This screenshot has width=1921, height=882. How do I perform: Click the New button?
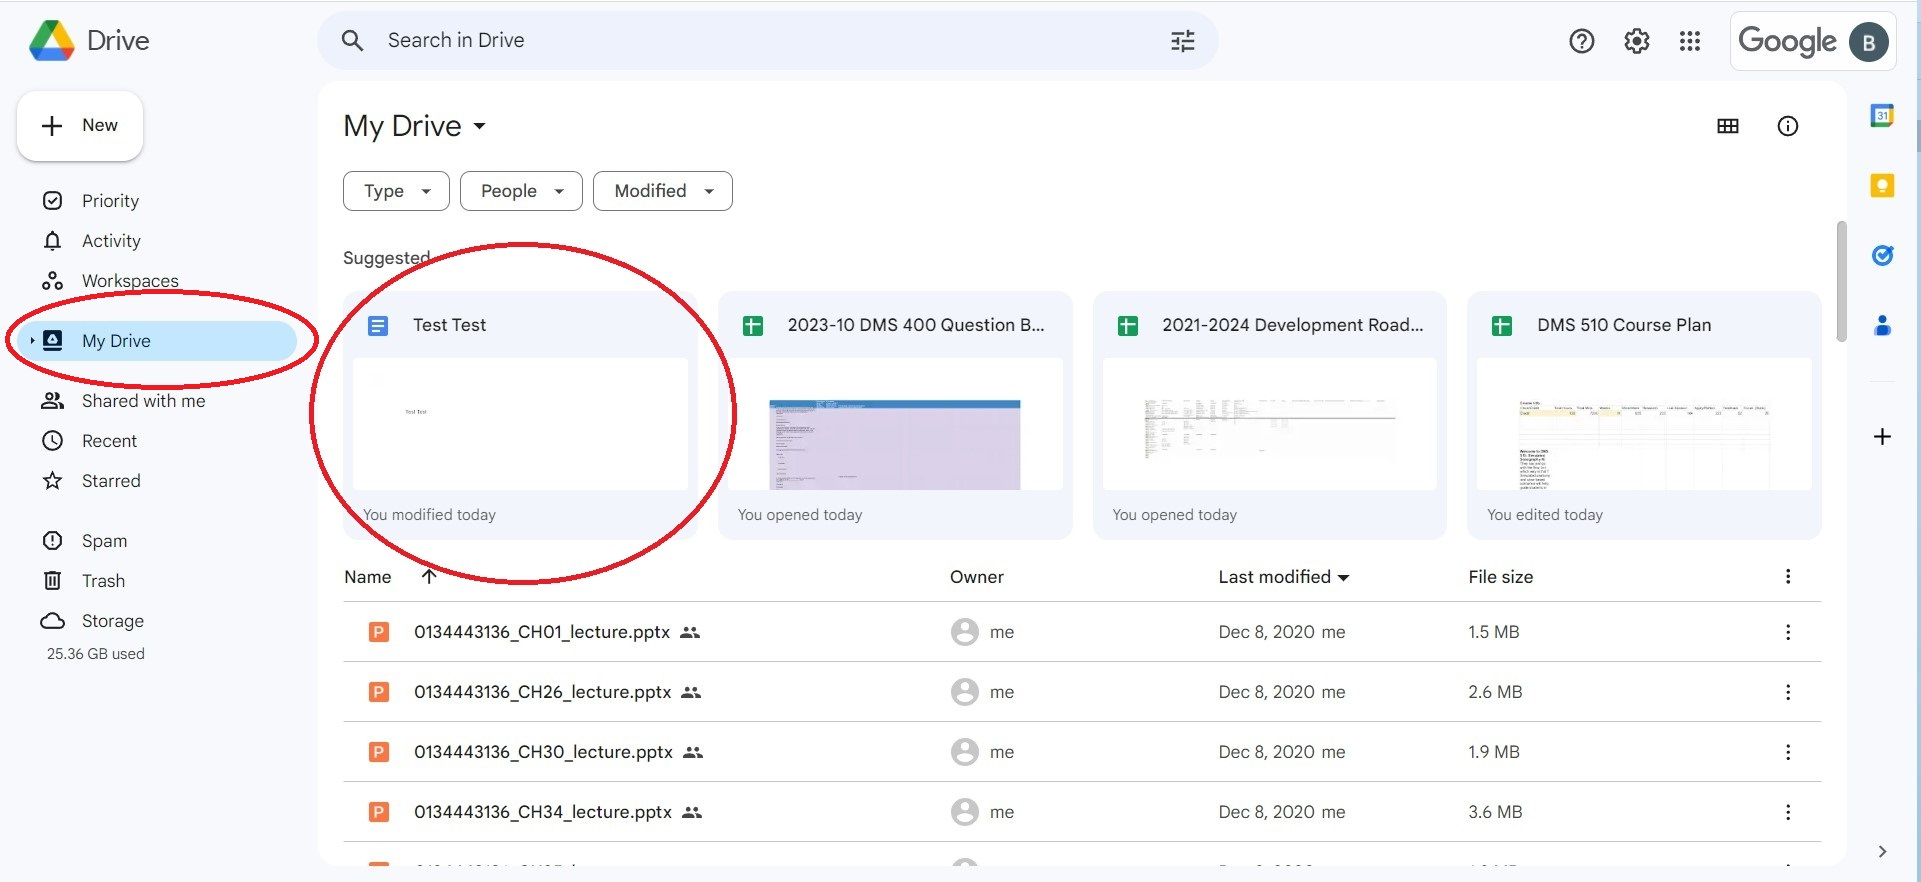click(x=80, y=126)
